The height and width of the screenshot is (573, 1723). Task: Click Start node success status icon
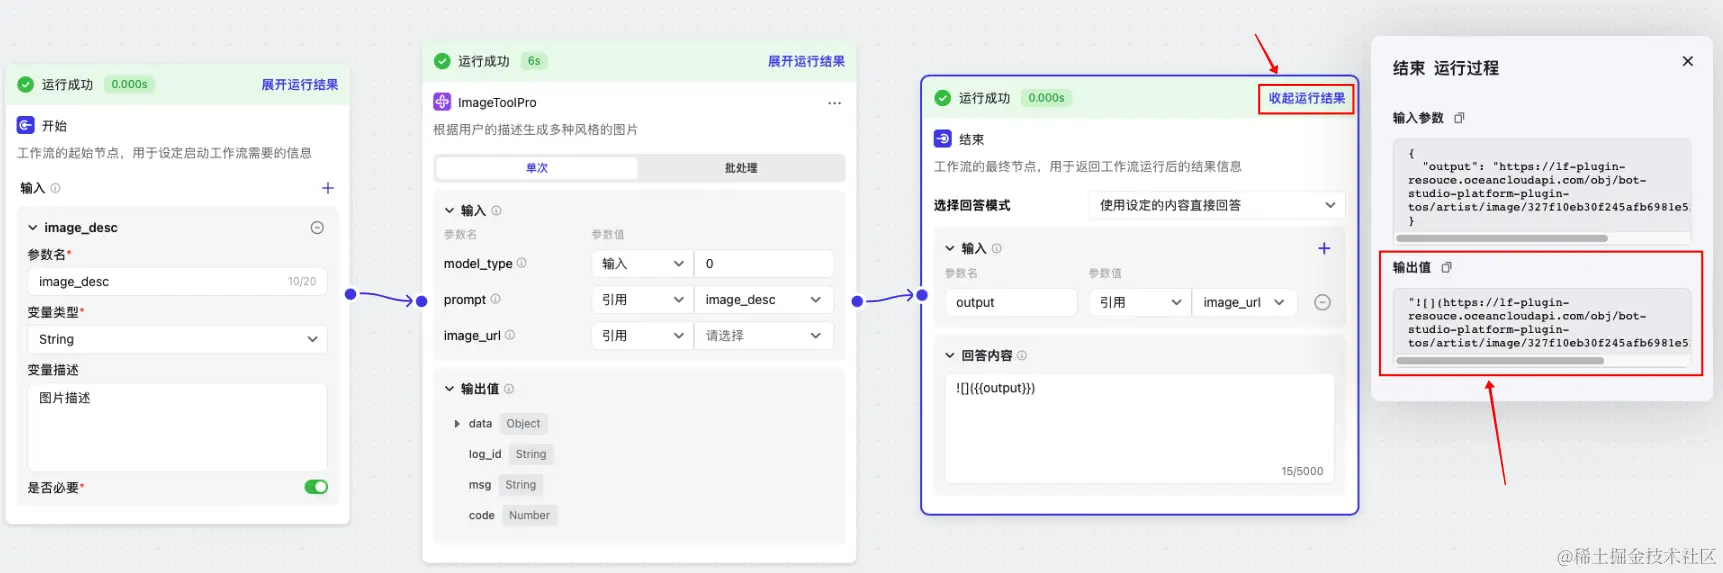point(26,85)
